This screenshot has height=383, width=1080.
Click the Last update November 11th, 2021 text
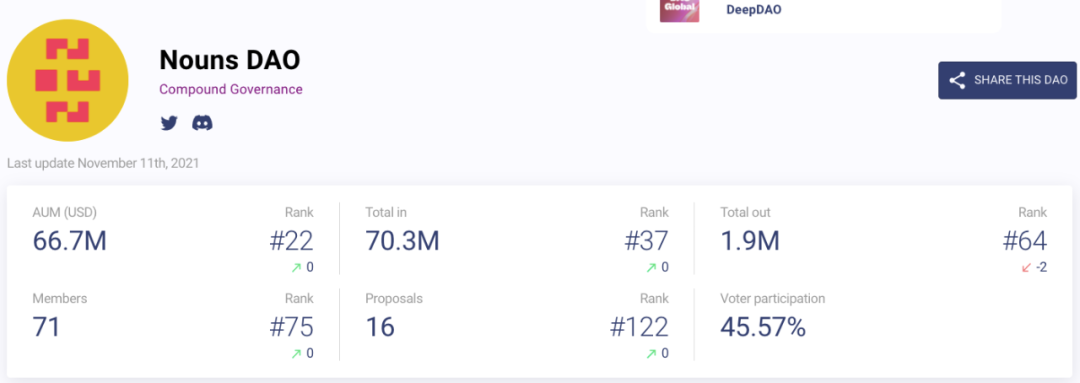(103, 163)
